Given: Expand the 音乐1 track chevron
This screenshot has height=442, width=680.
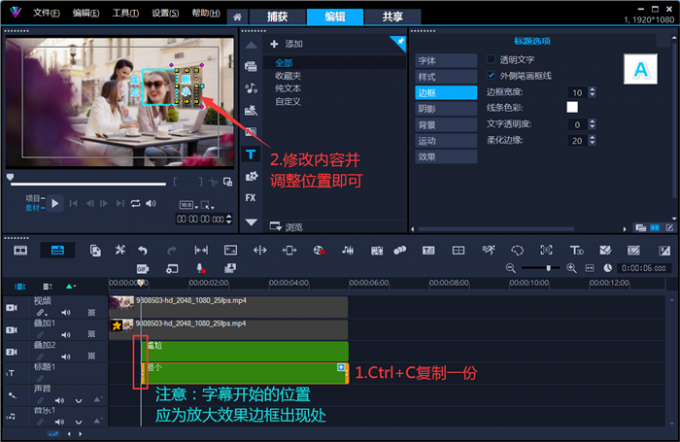Looking at the screenshot, I should point(78,422).
